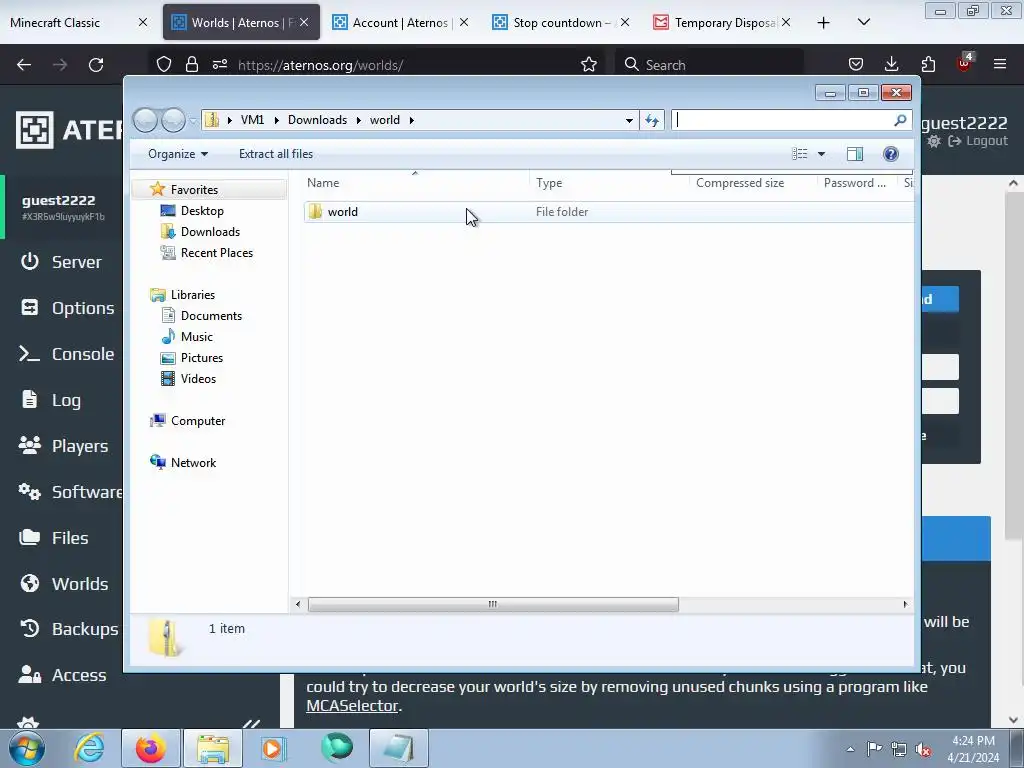Click Explorer forward navigation button

point(173,120)
